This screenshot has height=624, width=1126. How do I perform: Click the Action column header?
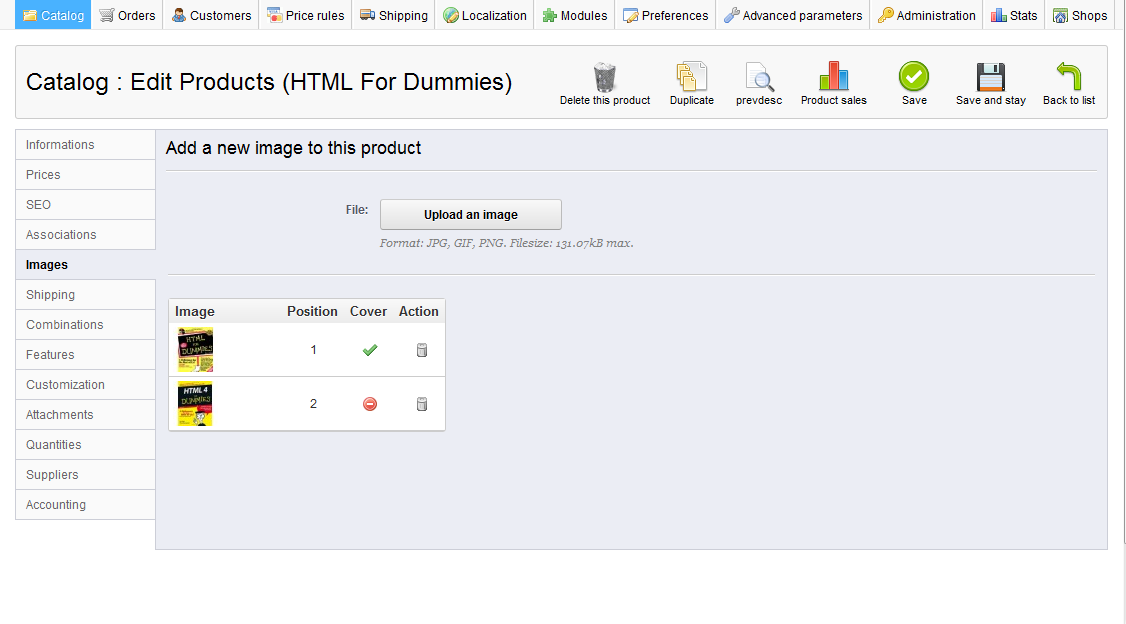tap(419, 311)
